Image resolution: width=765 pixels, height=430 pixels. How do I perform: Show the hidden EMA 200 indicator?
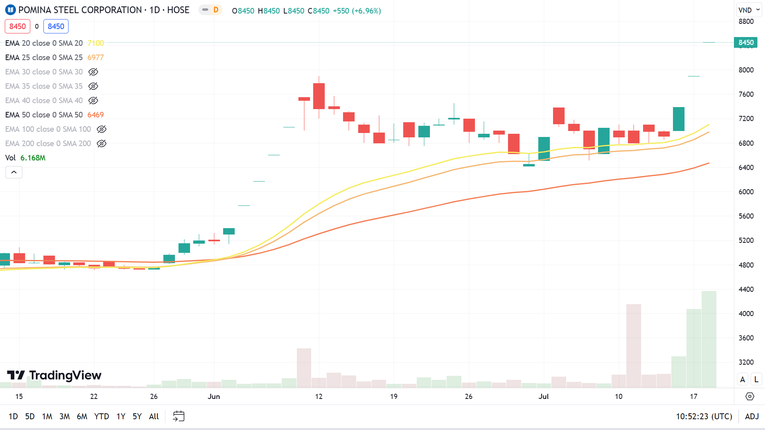click(x=101, y=143)
